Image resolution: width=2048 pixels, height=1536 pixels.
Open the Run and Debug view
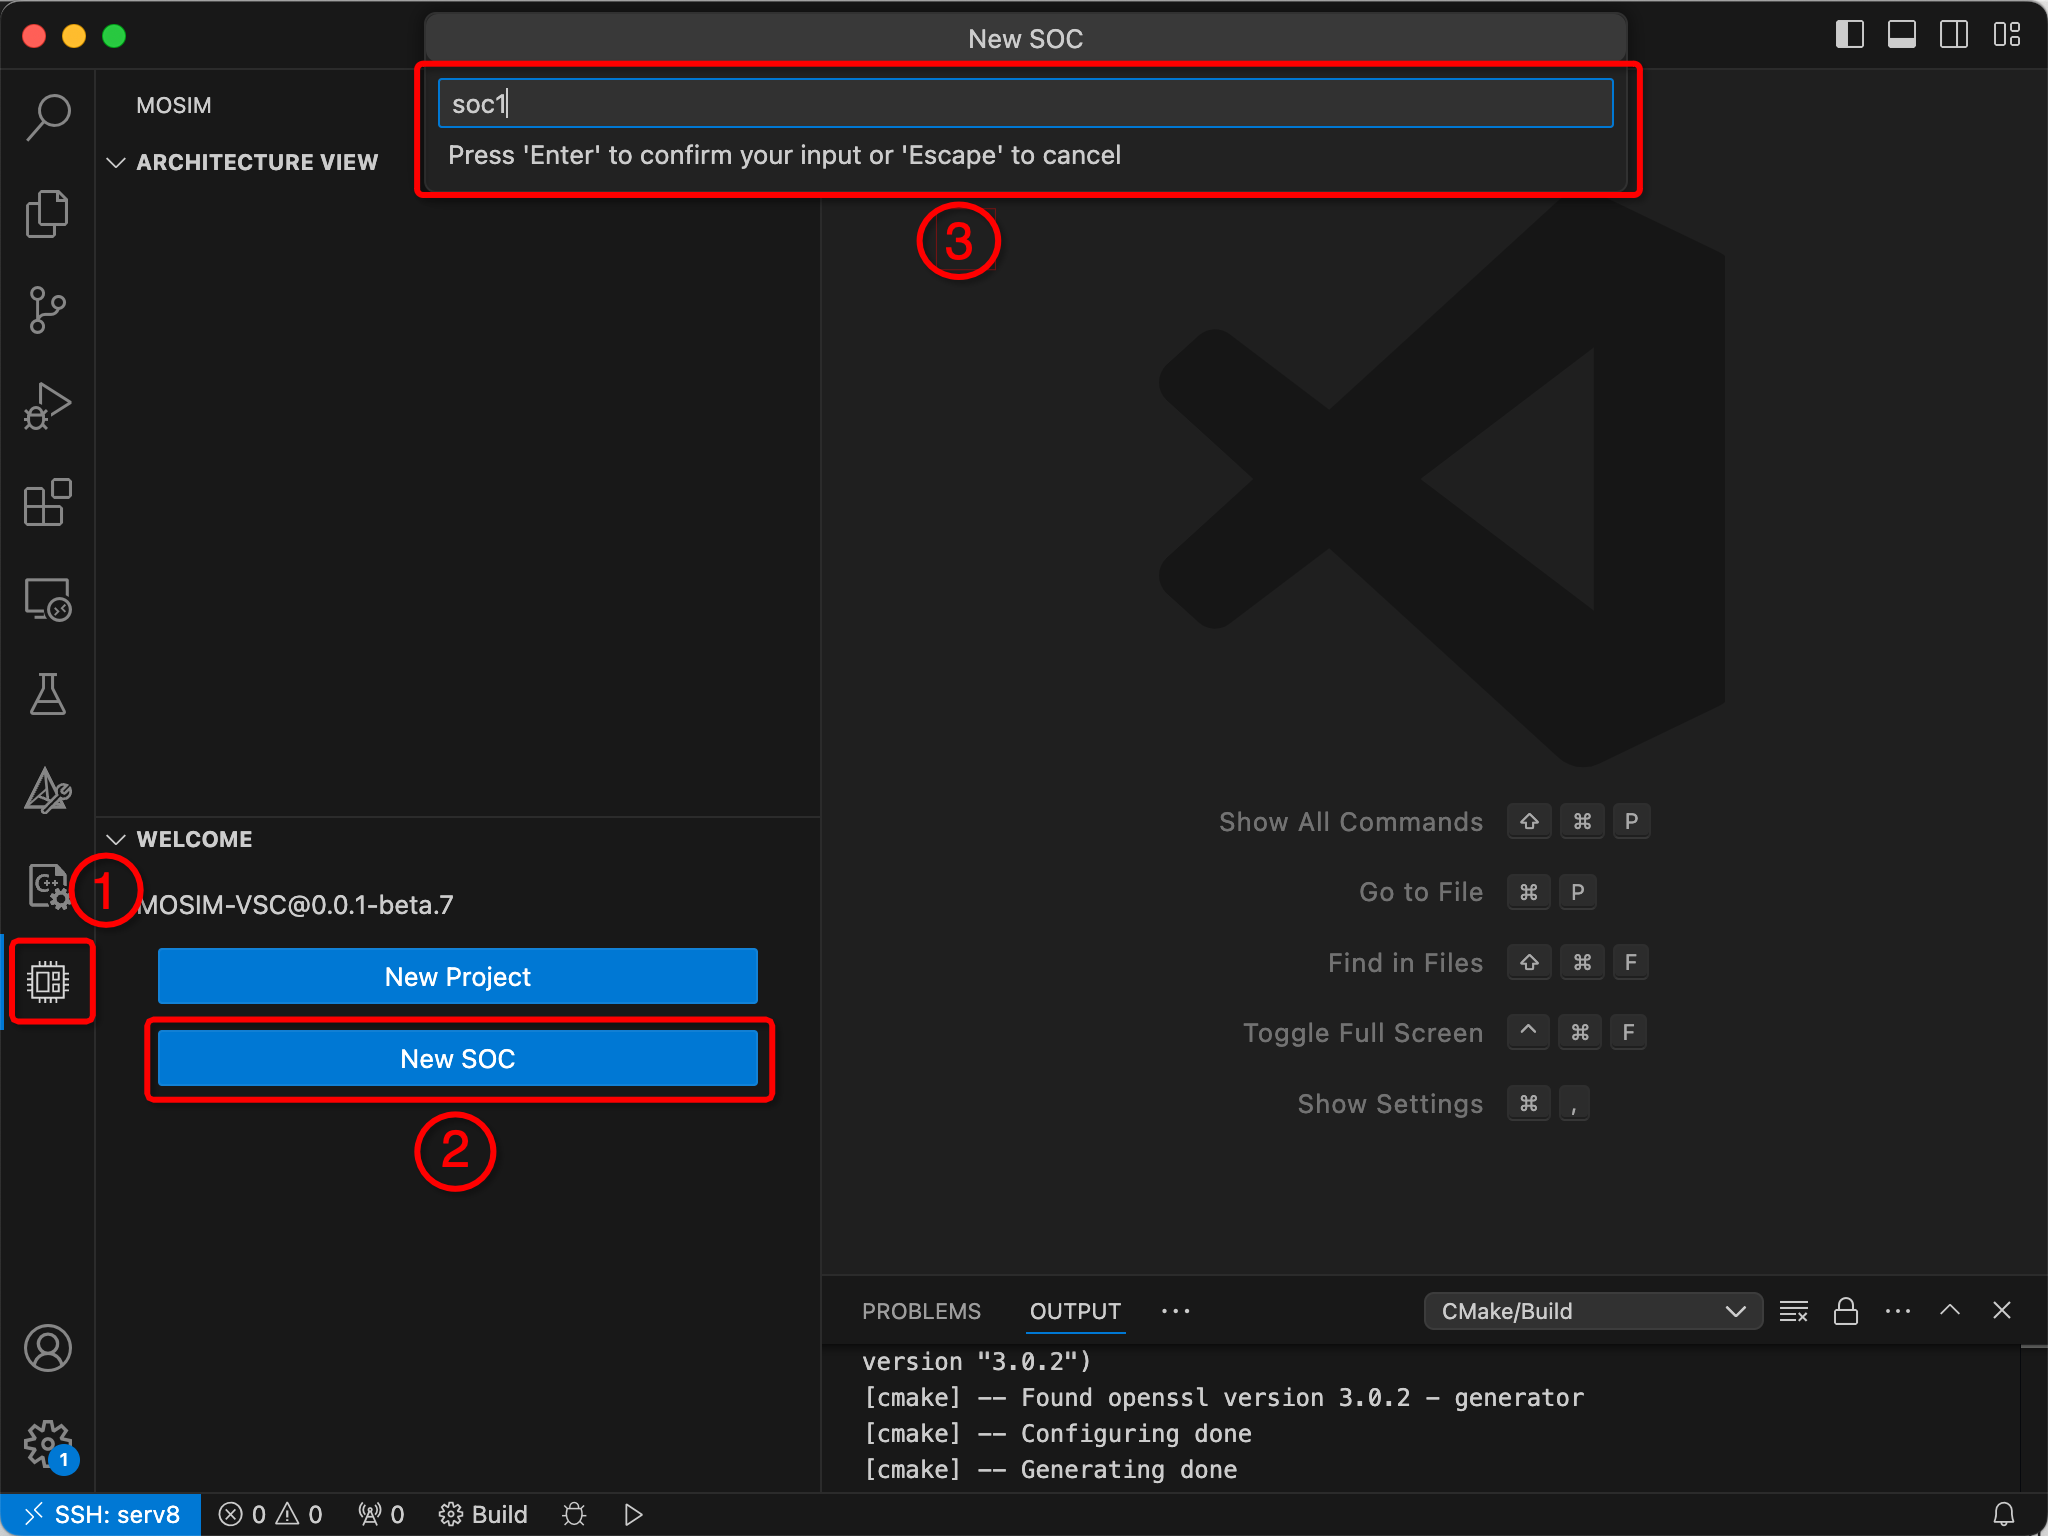tap(48, 405)
